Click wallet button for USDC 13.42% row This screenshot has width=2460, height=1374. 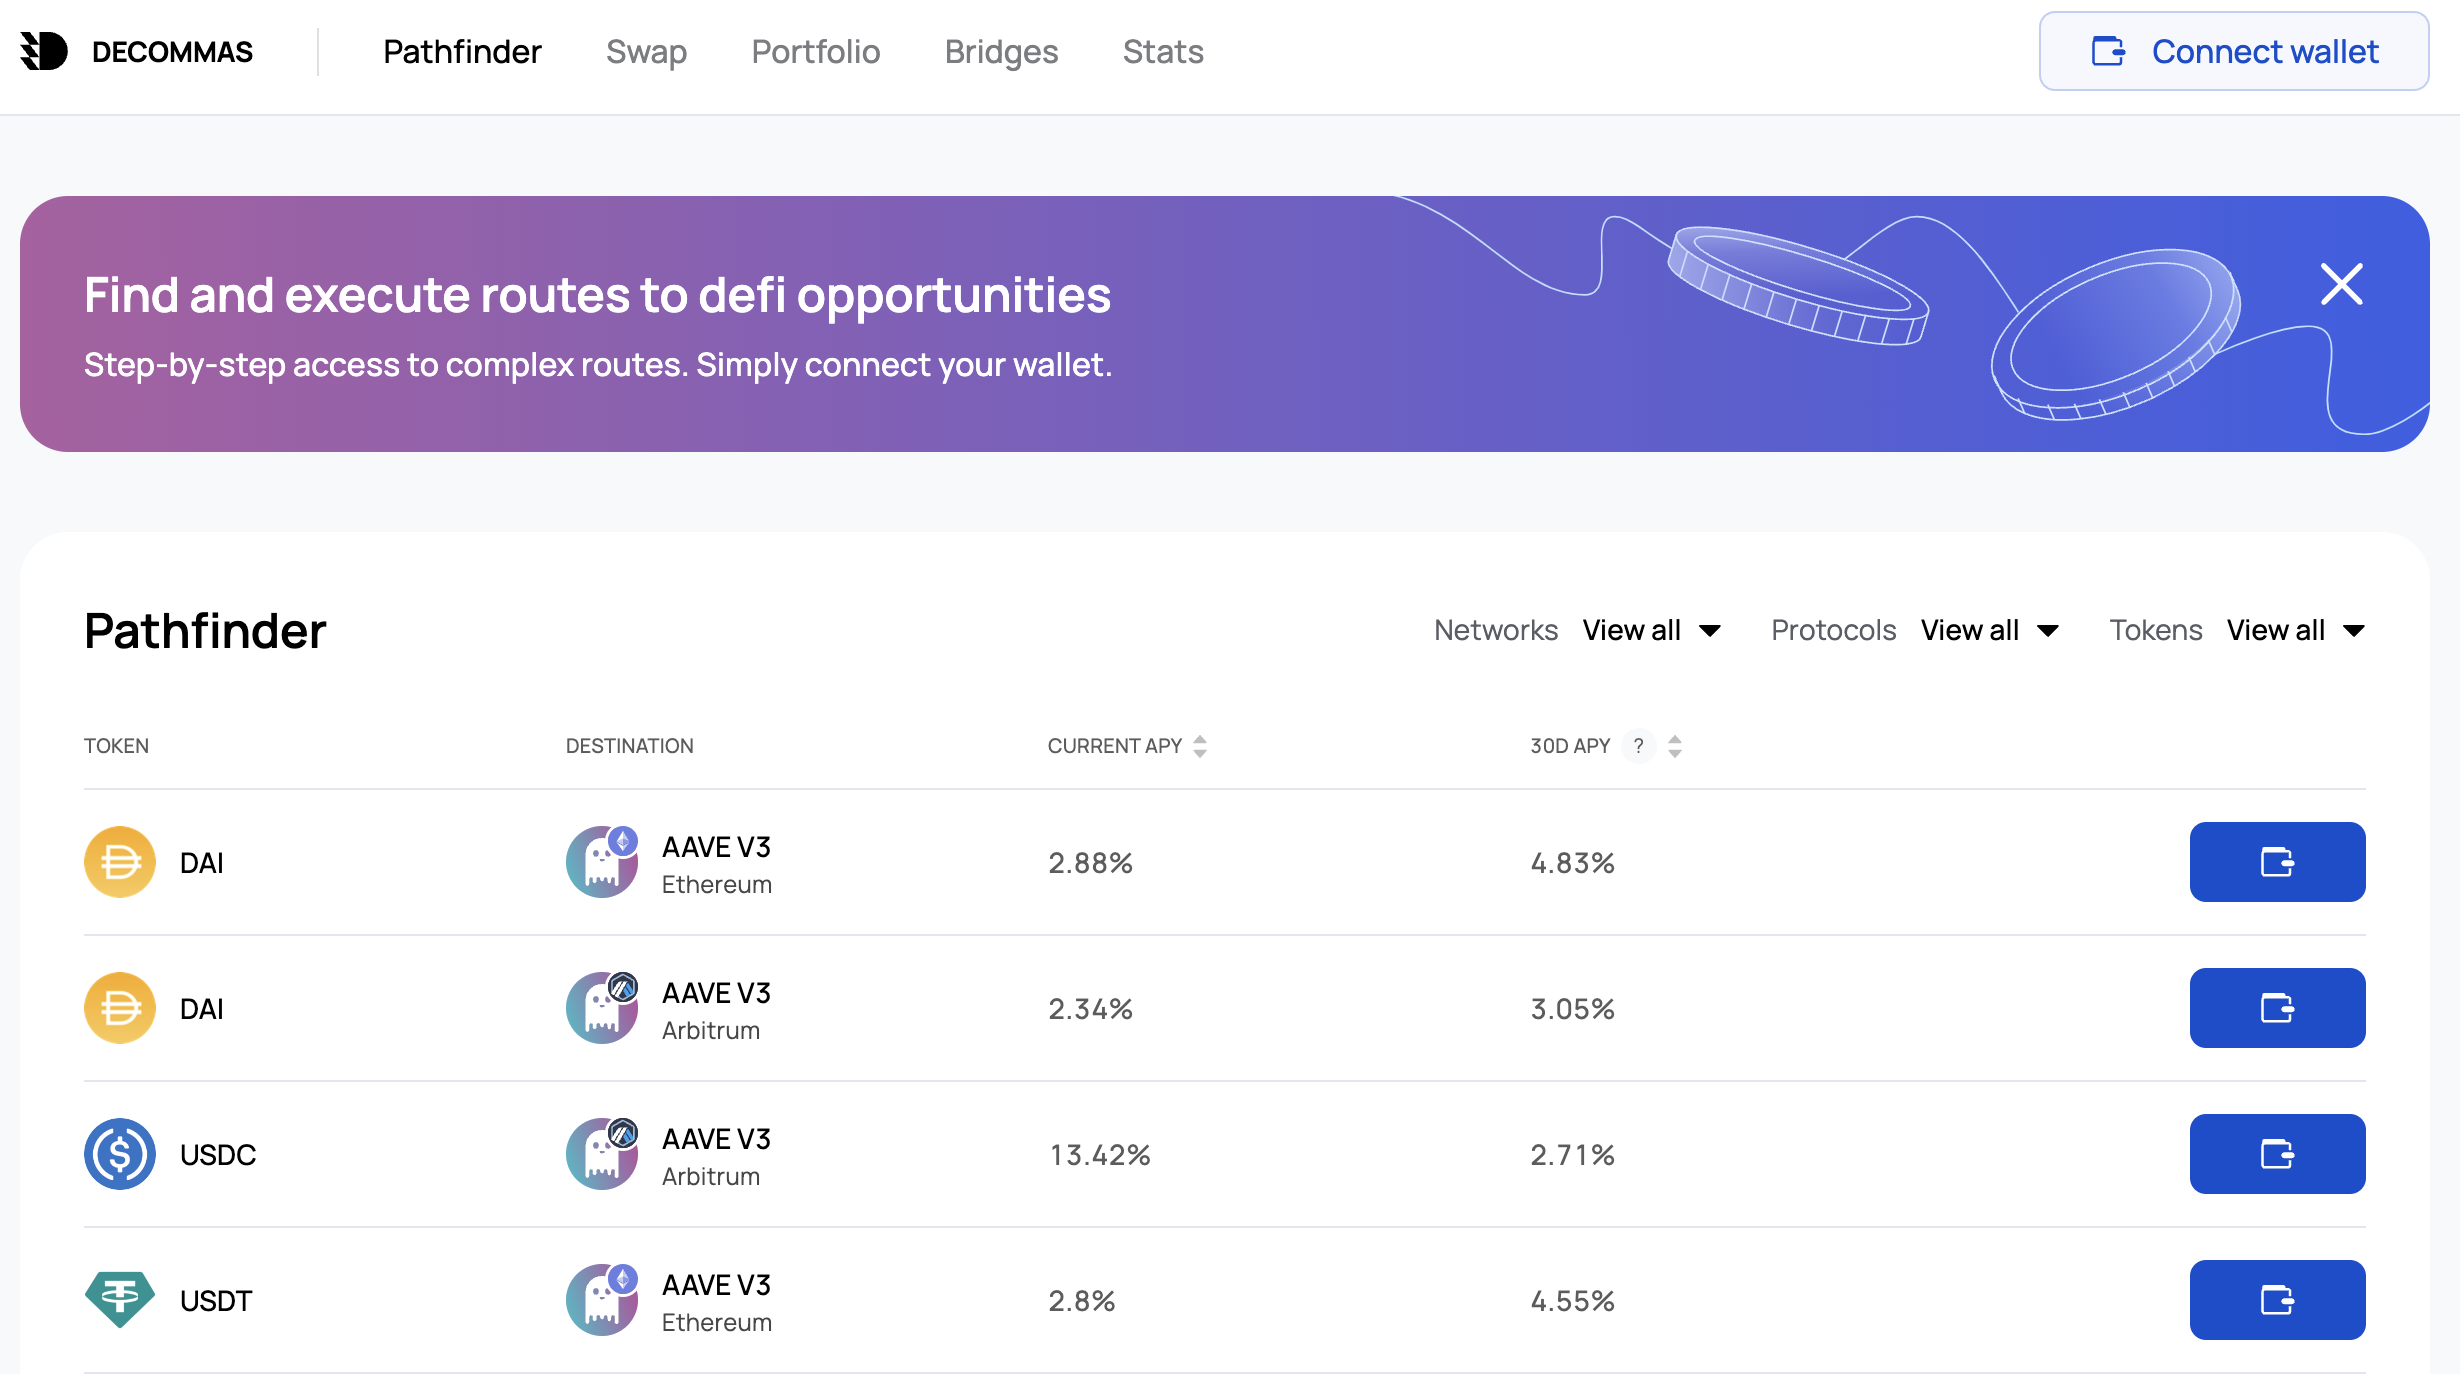pyautogui.click(x=2277, y=1154)
